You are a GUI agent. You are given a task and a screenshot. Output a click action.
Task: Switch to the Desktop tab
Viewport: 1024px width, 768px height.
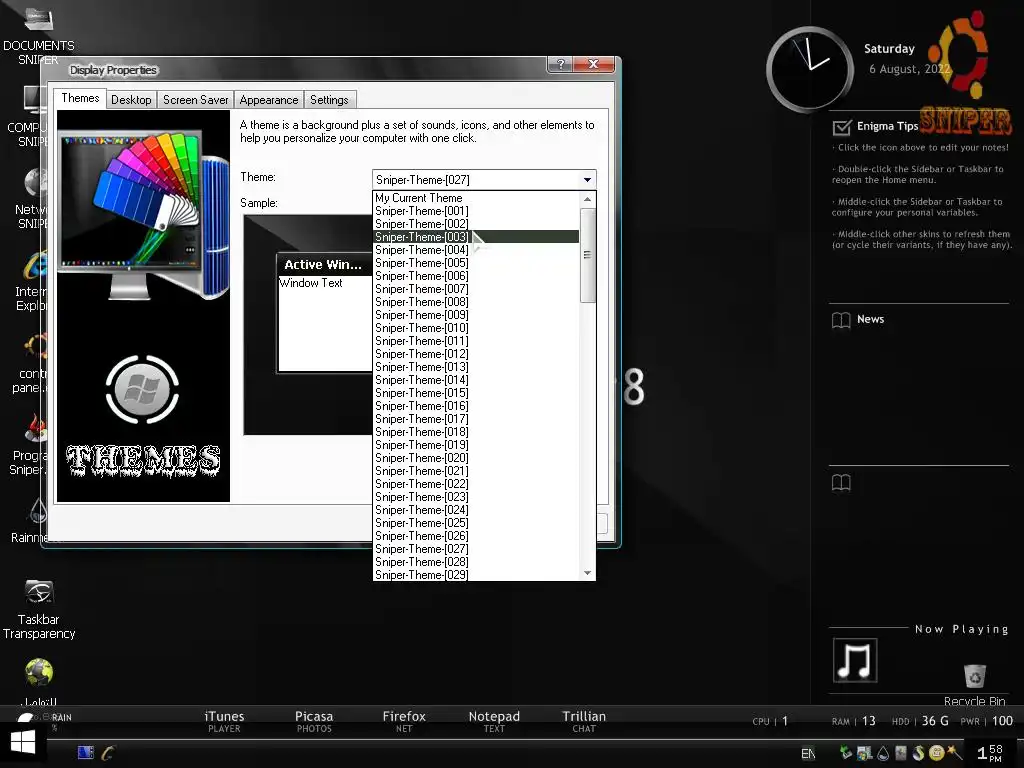[x=131, y=100]
